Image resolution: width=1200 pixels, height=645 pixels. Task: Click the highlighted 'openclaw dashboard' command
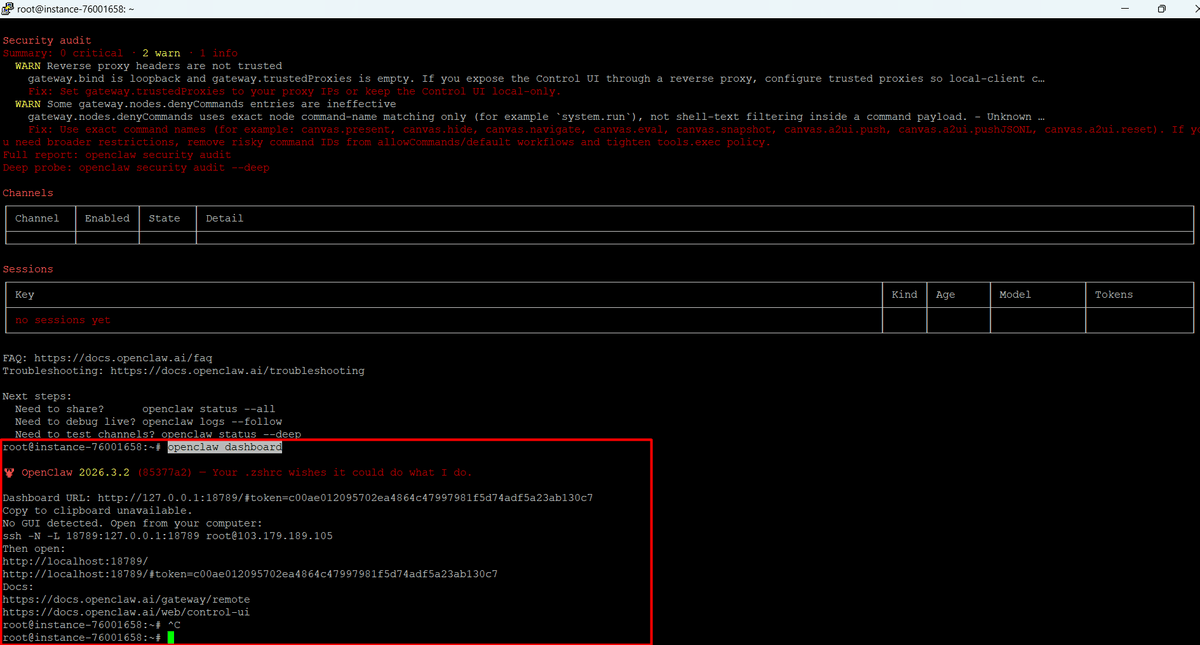point(224,448)
